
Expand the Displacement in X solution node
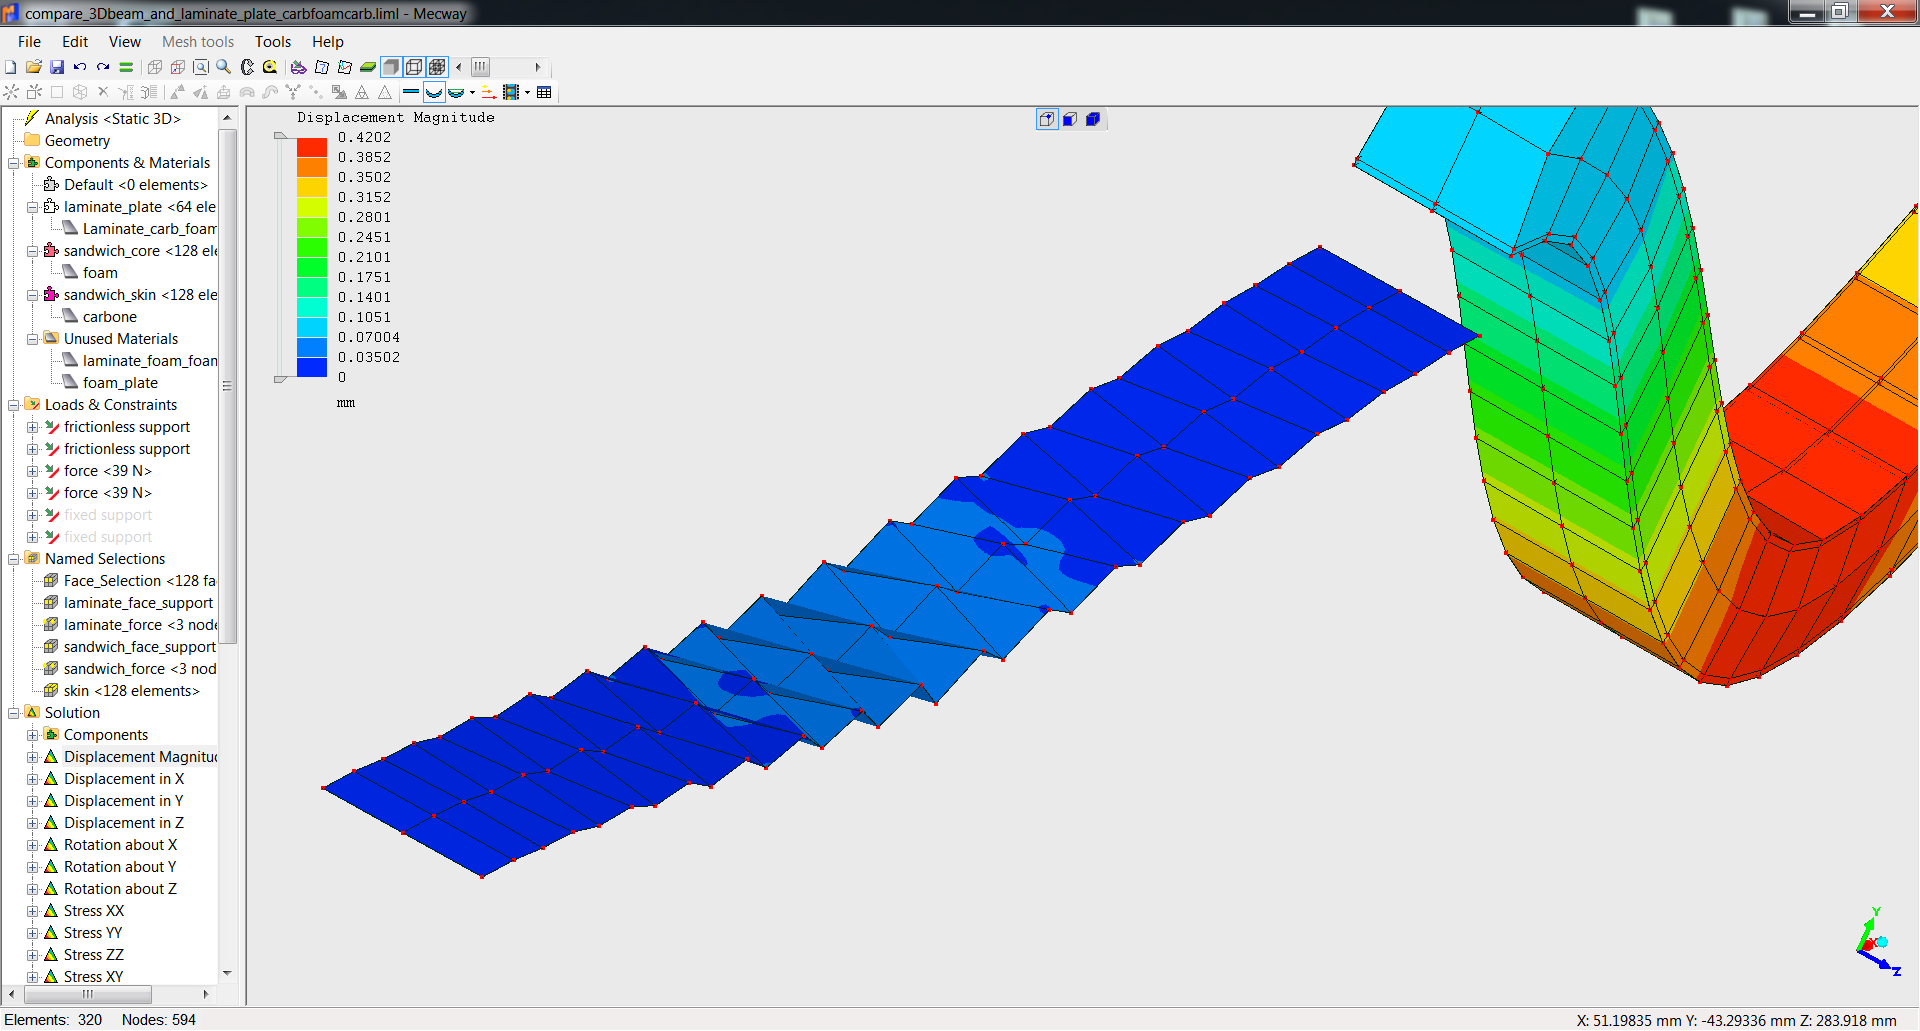tap(33, 779)
